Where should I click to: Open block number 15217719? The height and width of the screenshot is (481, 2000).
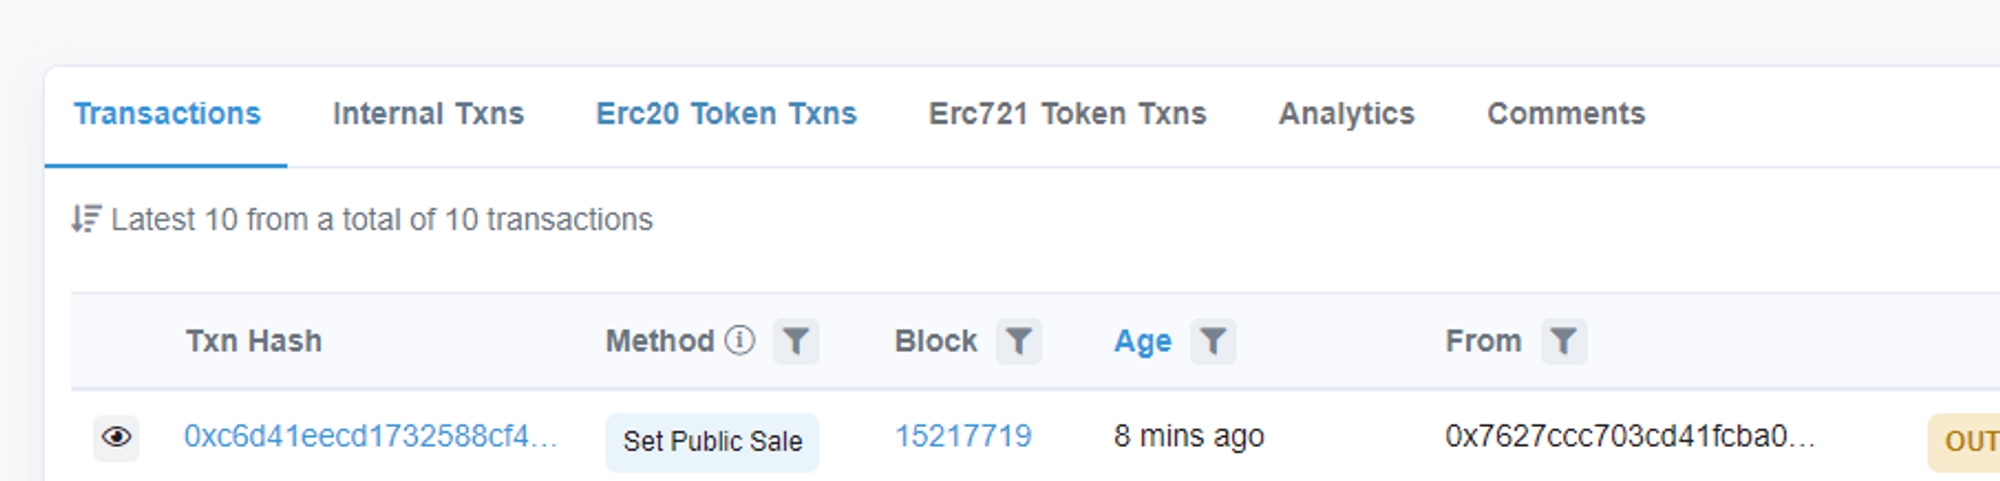[962, 437]
